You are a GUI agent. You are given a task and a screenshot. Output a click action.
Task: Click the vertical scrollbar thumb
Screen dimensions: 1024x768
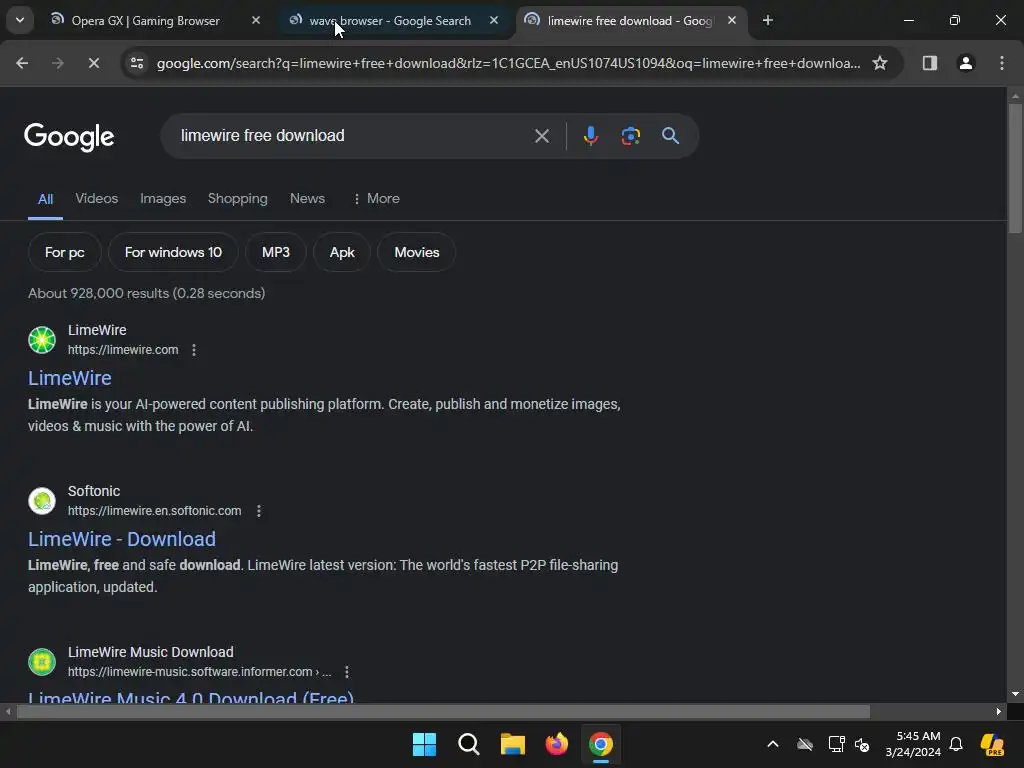point(1015,168)
